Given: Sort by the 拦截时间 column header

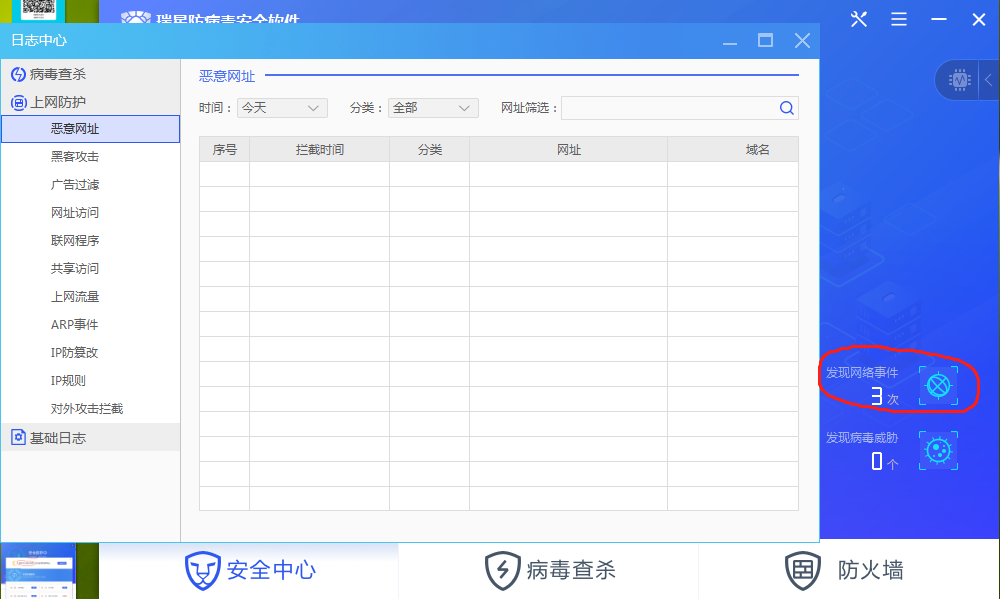Looking at the screenshot, I should pyautogui.click(x=320, y=149).
